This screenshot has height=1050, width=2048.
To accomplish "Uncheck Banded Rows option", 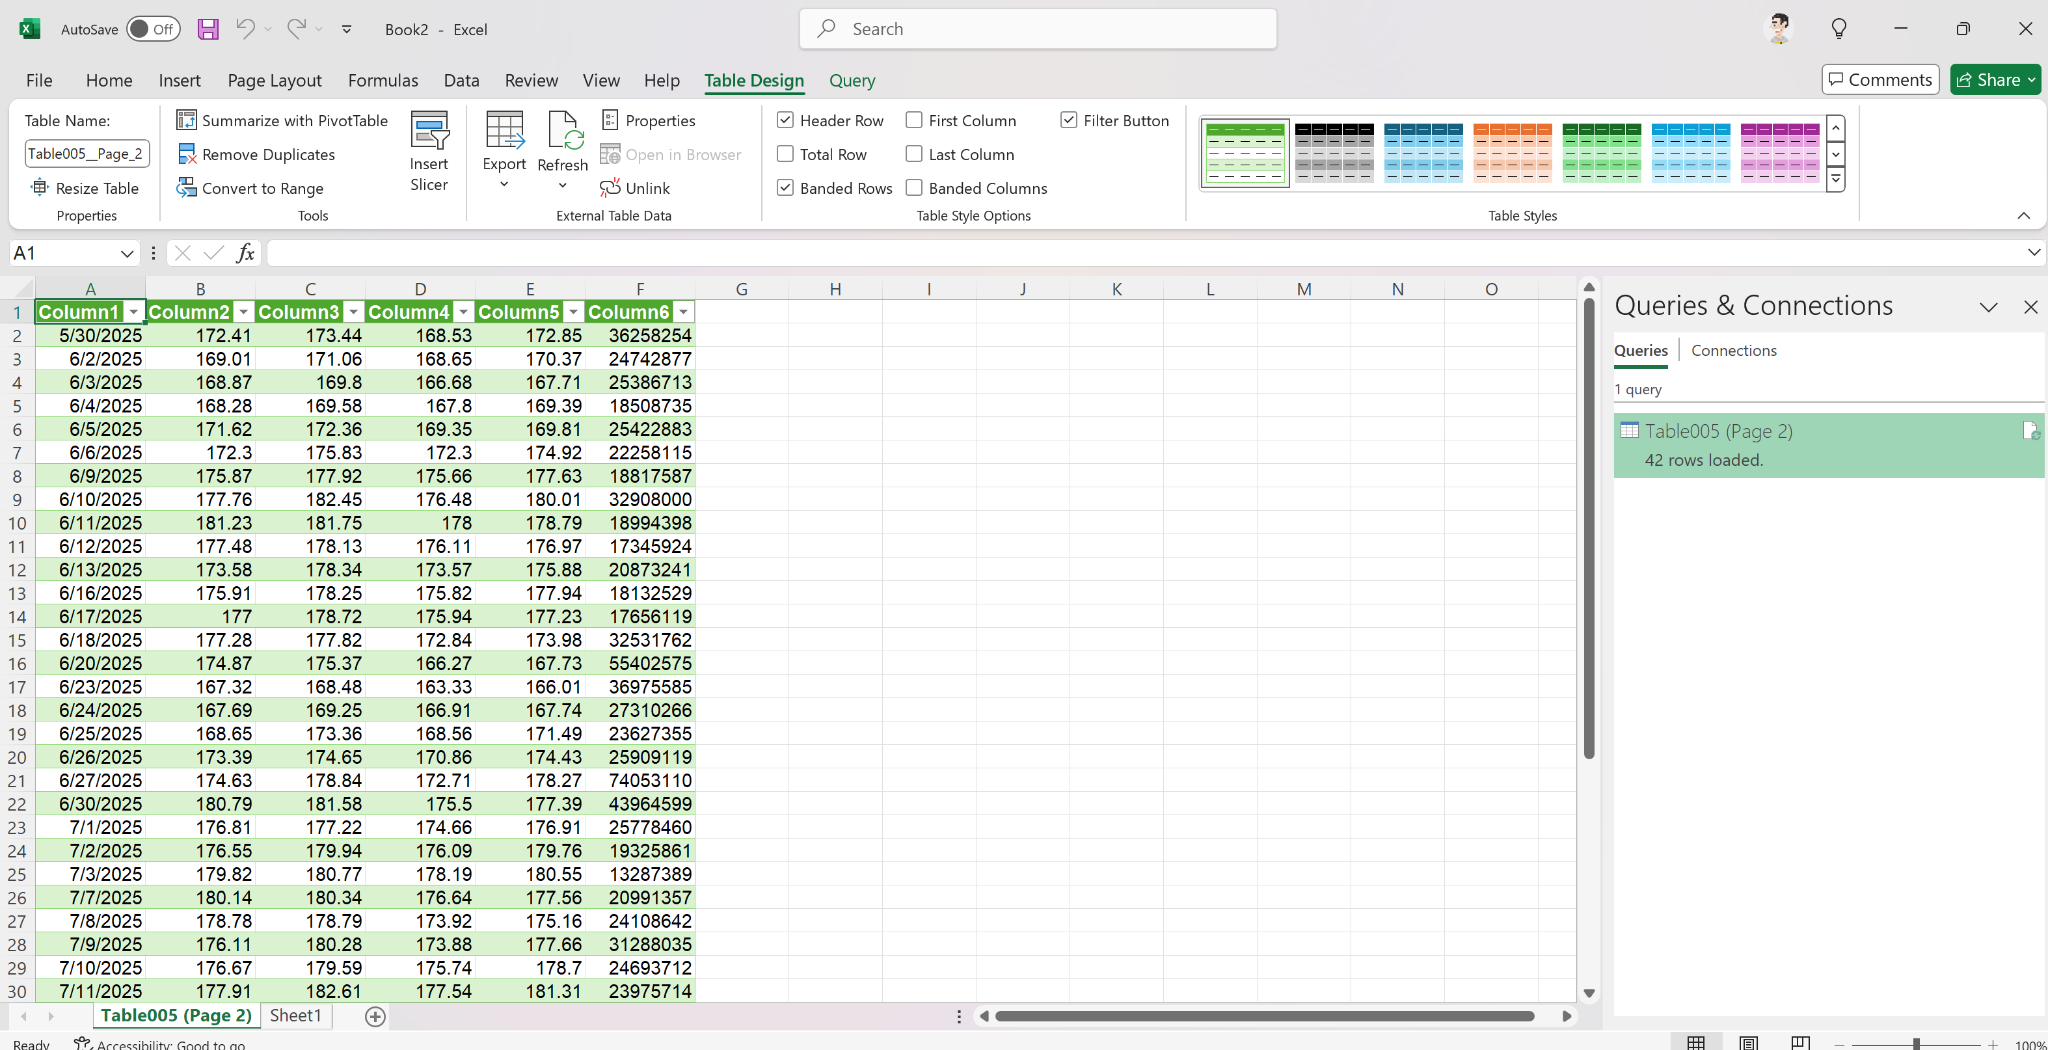I will tap(786, 188).
